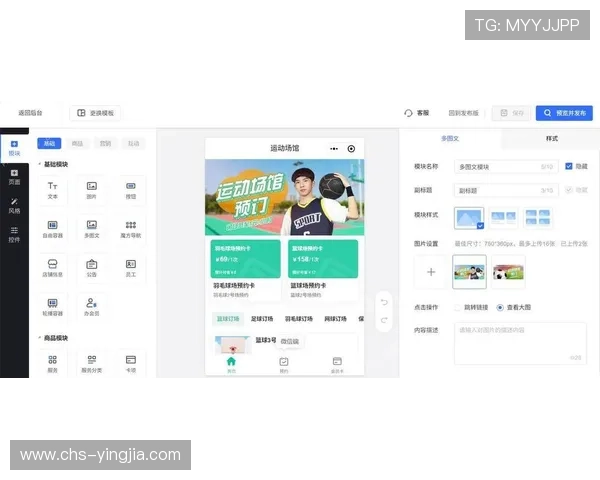Open the 多图文 tab in the properties panel
Screen dimensions: 600x480
(450, 139)
